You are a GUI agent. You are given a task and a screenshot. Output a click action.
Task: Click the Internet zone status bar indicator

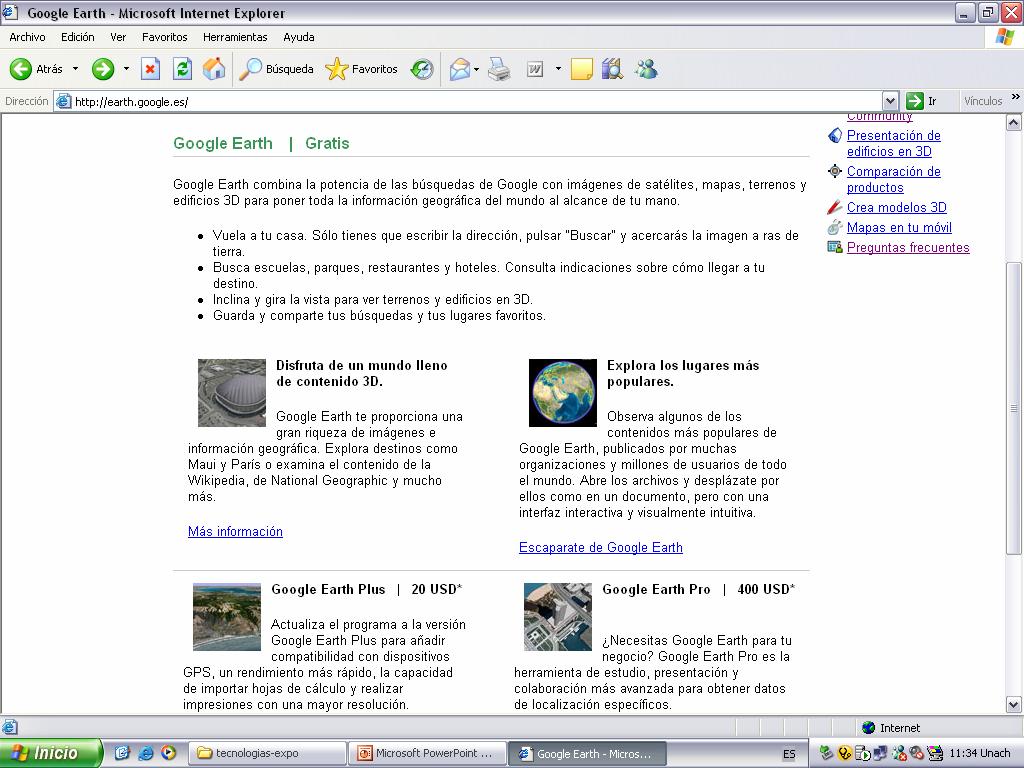(891, 728)
